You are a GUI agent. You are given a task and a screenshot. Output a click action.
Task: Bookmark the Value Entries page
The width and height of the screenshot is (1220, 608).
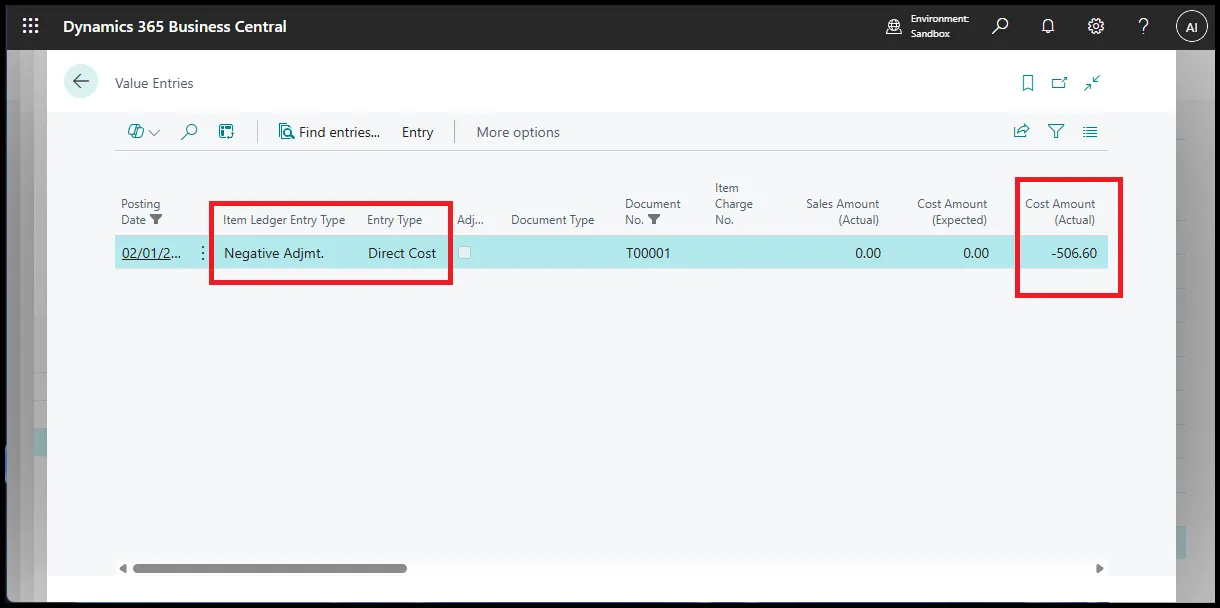point(1028,83)
